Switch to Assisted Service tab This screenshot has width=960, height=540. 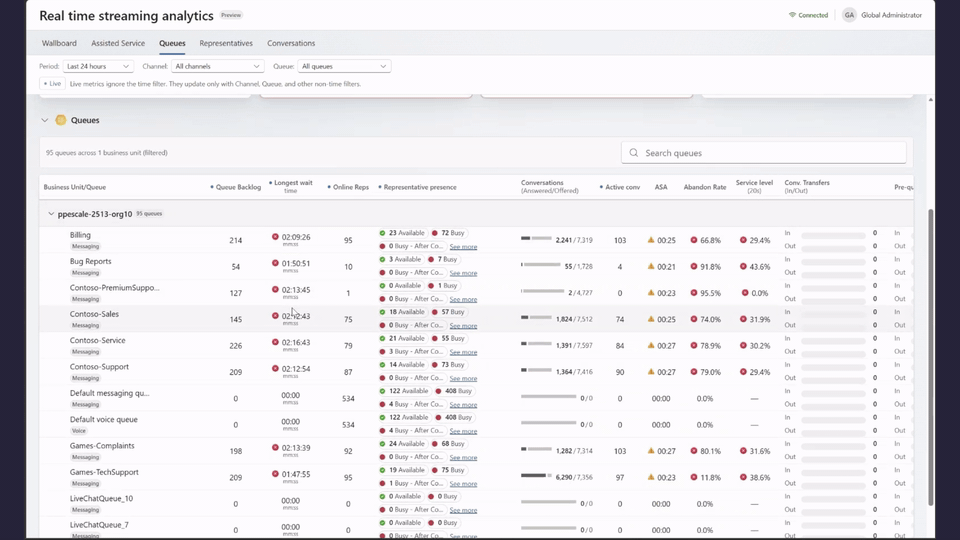[118, 43]
